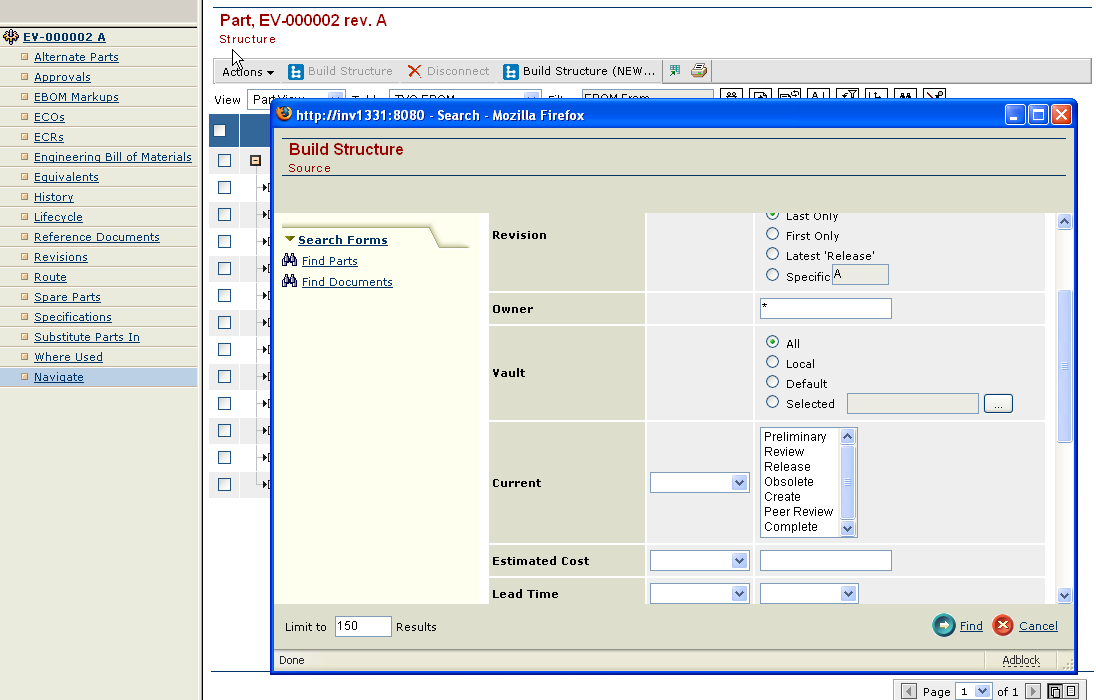Click the Find Parts link
Image resolution: width=1096 pixels, height=700 pixels.
329,261
